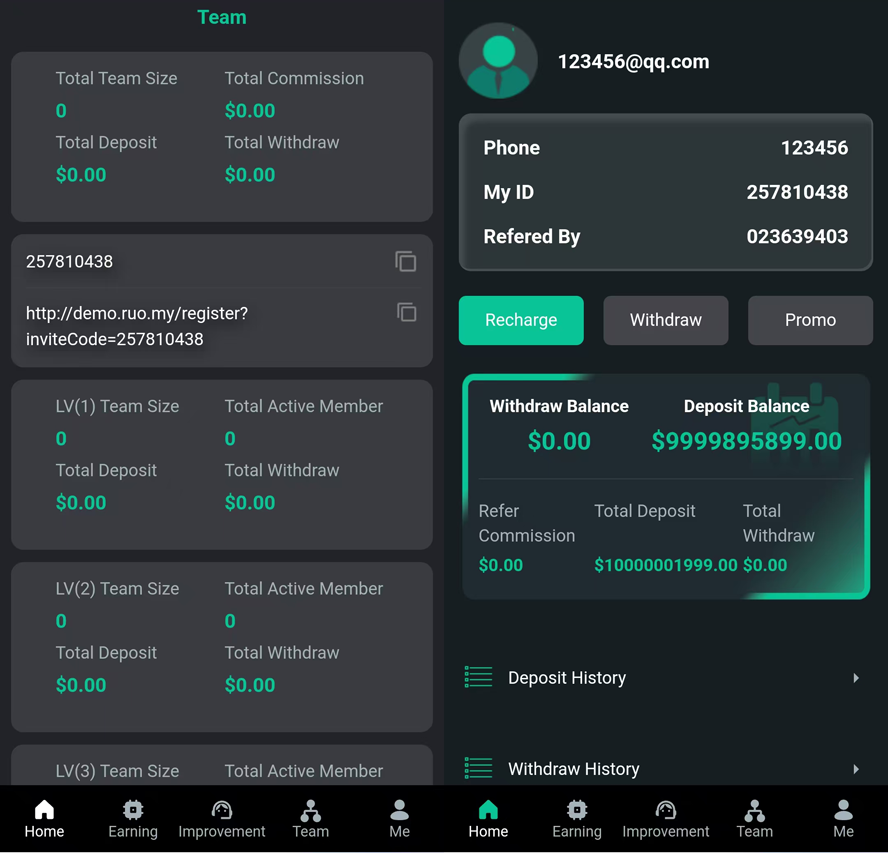Open the Promo button

tap(810, 320)
